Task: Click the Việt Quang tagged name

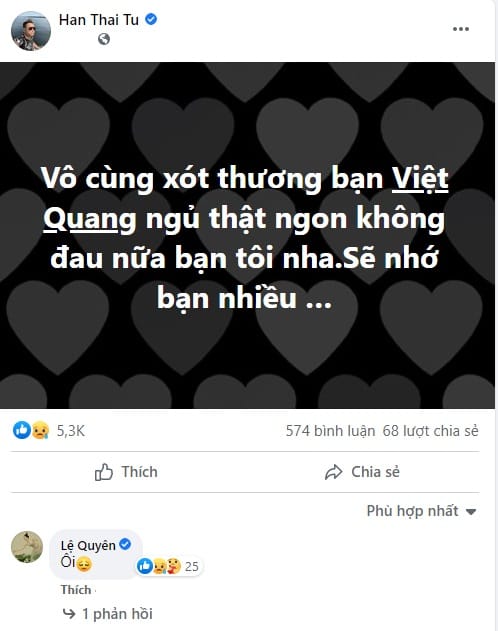Action: [x=246, y=198]
